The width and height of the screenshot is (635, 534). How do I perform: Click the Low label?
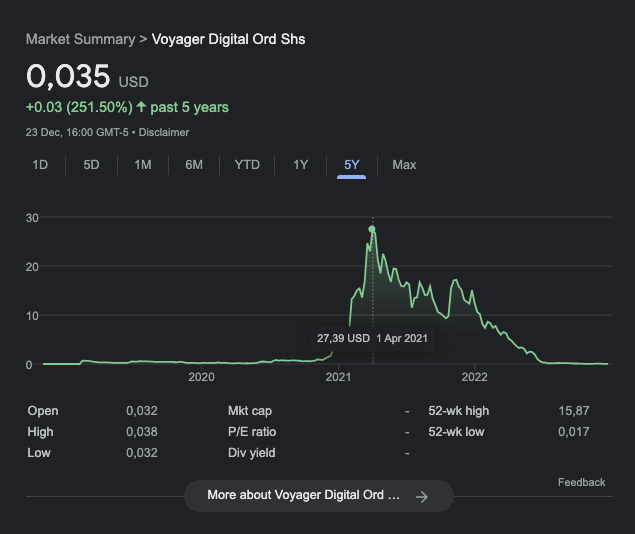point(39,453)
